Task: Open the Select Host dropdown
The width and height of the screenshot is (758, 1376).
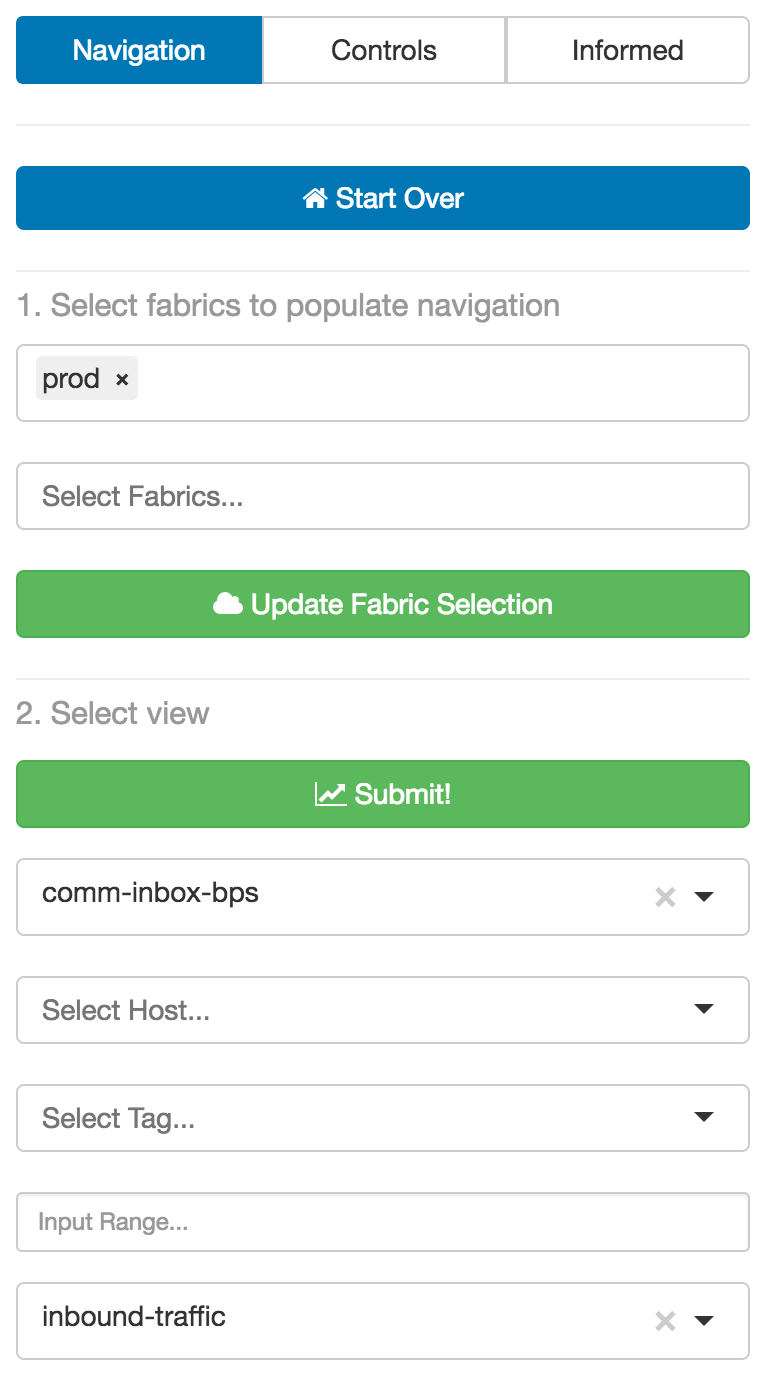Action: pos(382,1010)
